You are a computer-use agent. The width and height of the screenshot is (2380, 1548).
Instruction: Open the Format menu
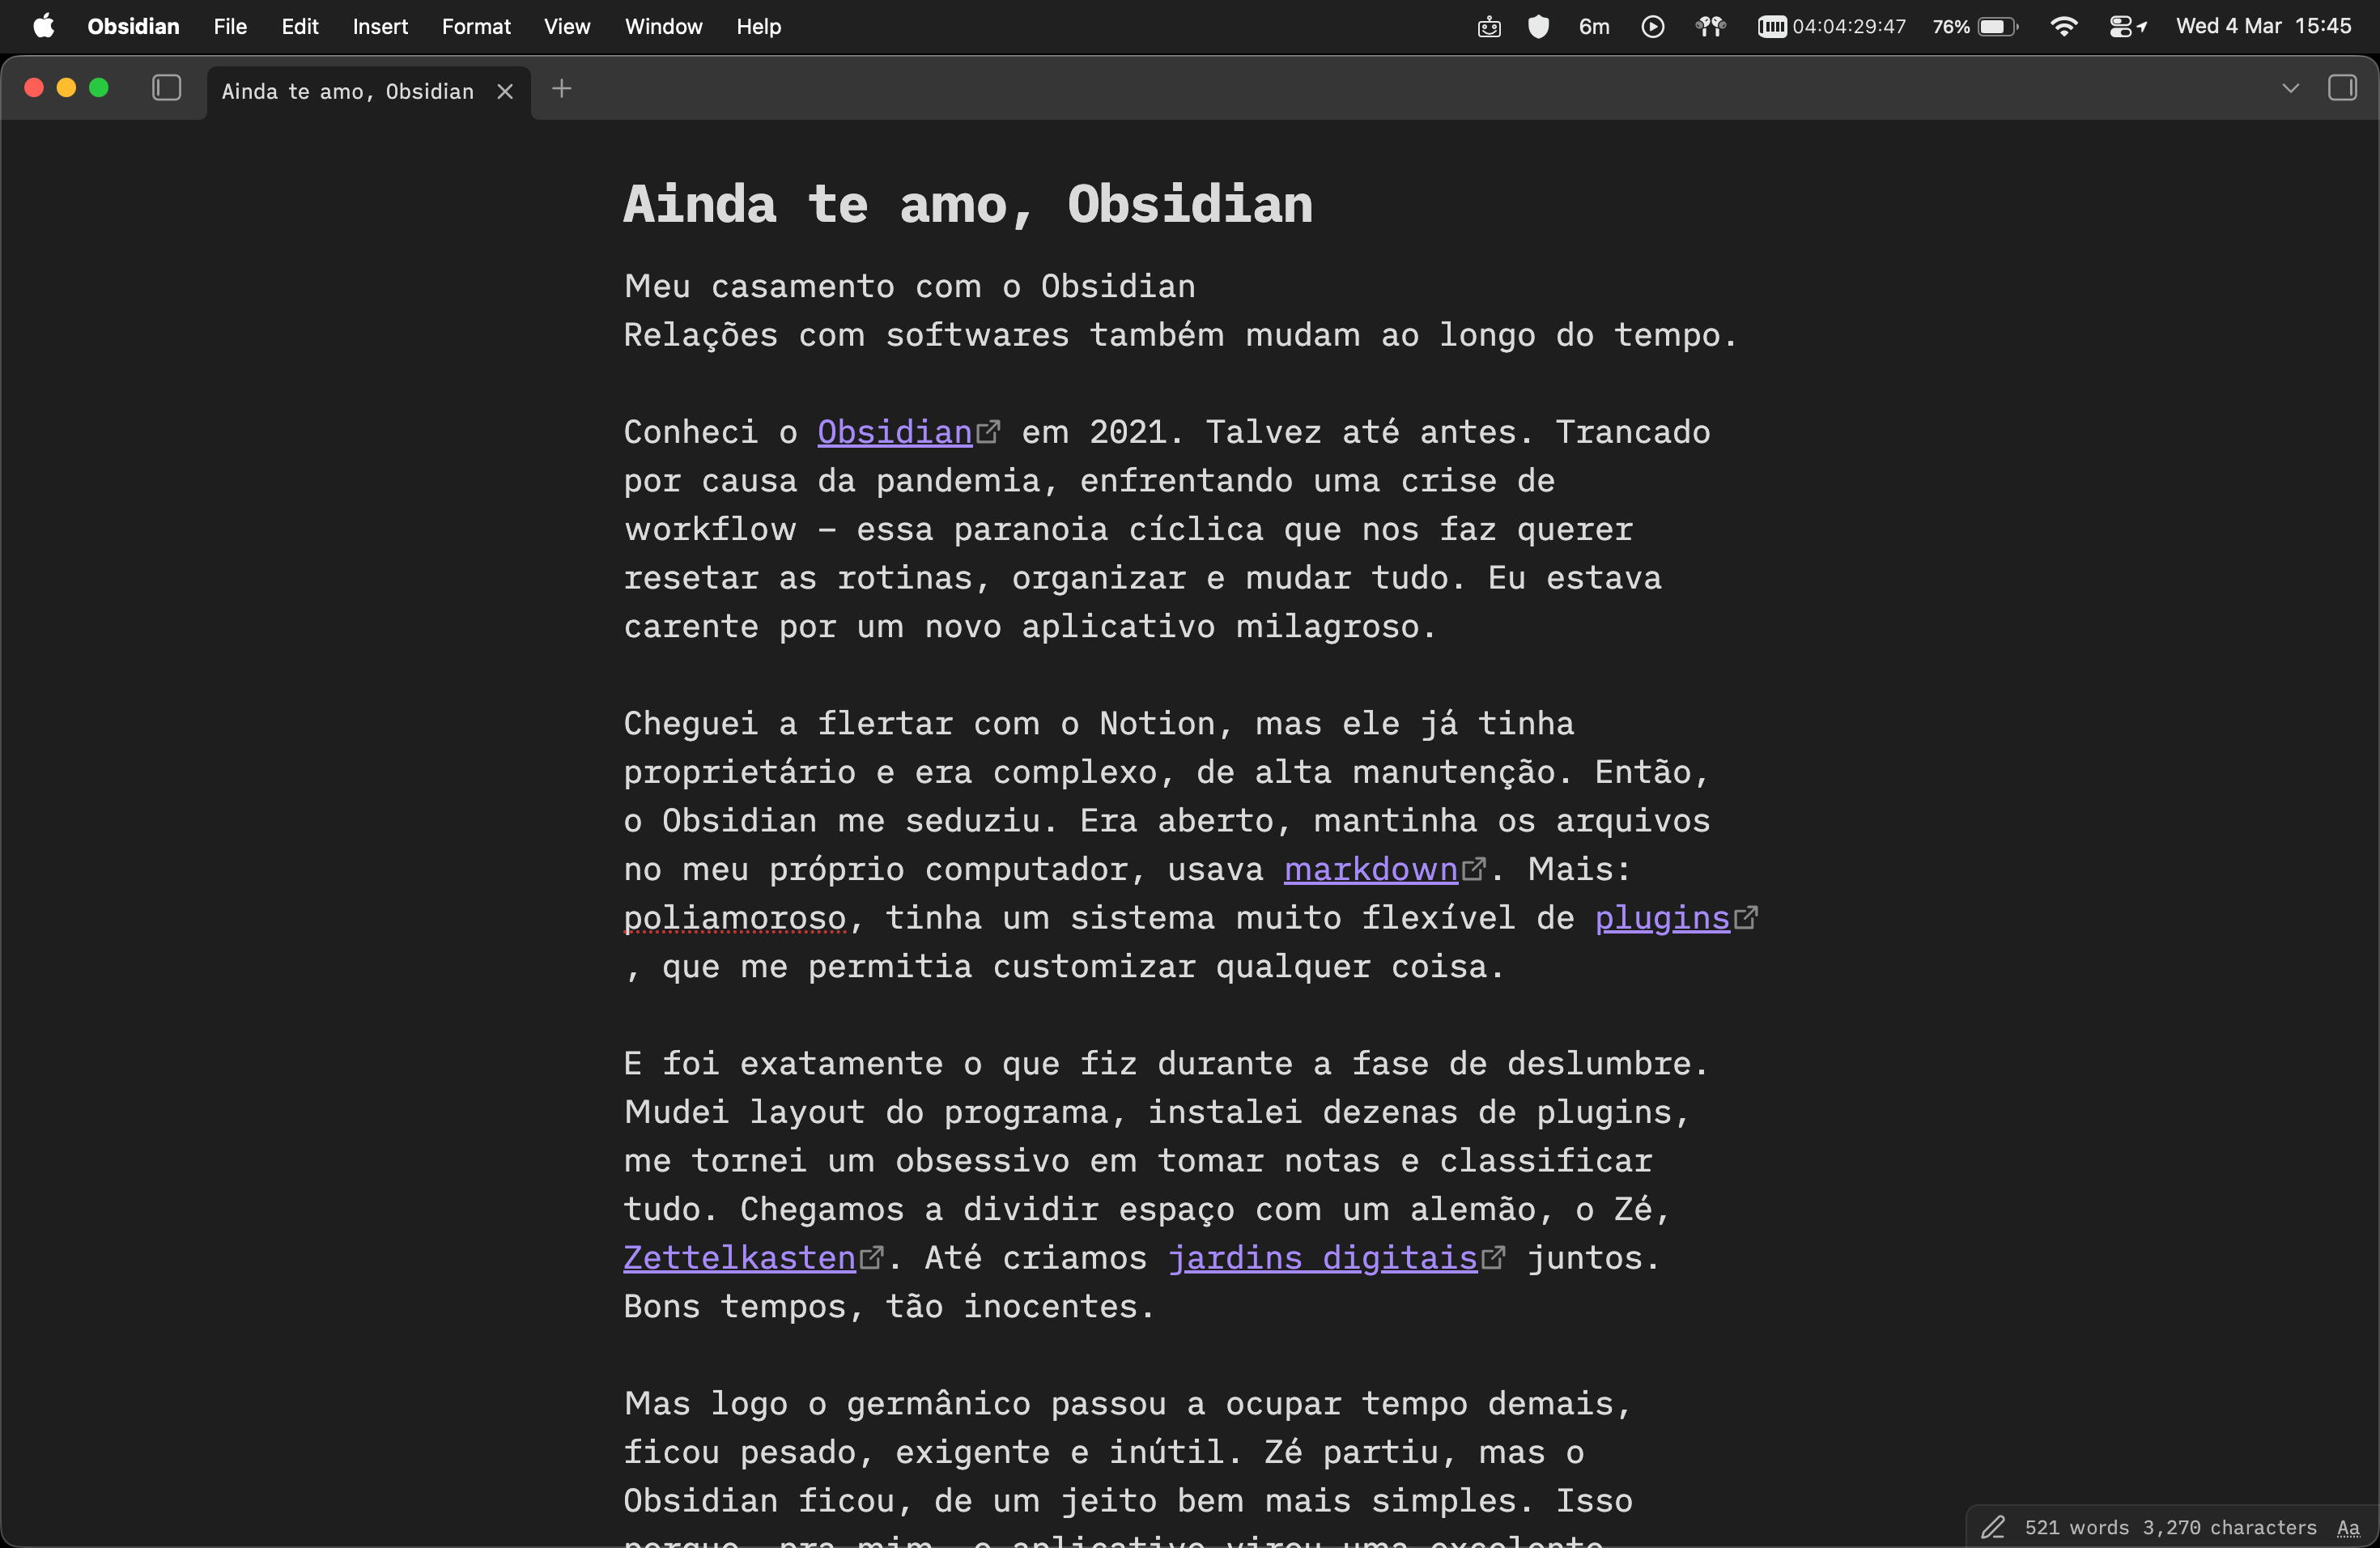(x=475, y=26)
